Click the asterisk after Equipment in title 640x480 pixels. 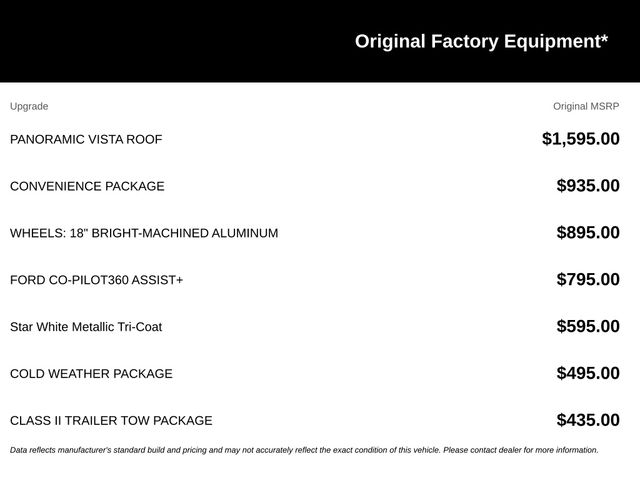[x=604, y=38]
